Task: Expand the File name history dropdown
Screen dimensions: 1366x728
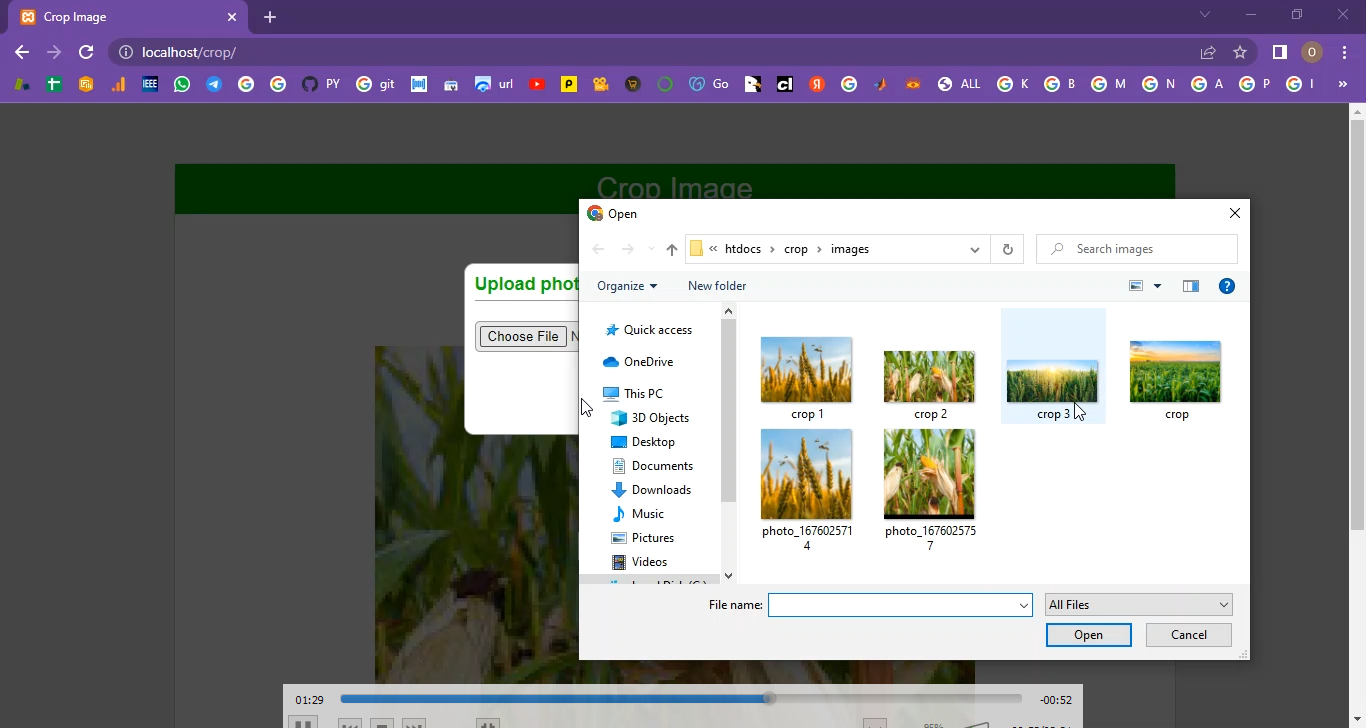Action: point(1023,605)
